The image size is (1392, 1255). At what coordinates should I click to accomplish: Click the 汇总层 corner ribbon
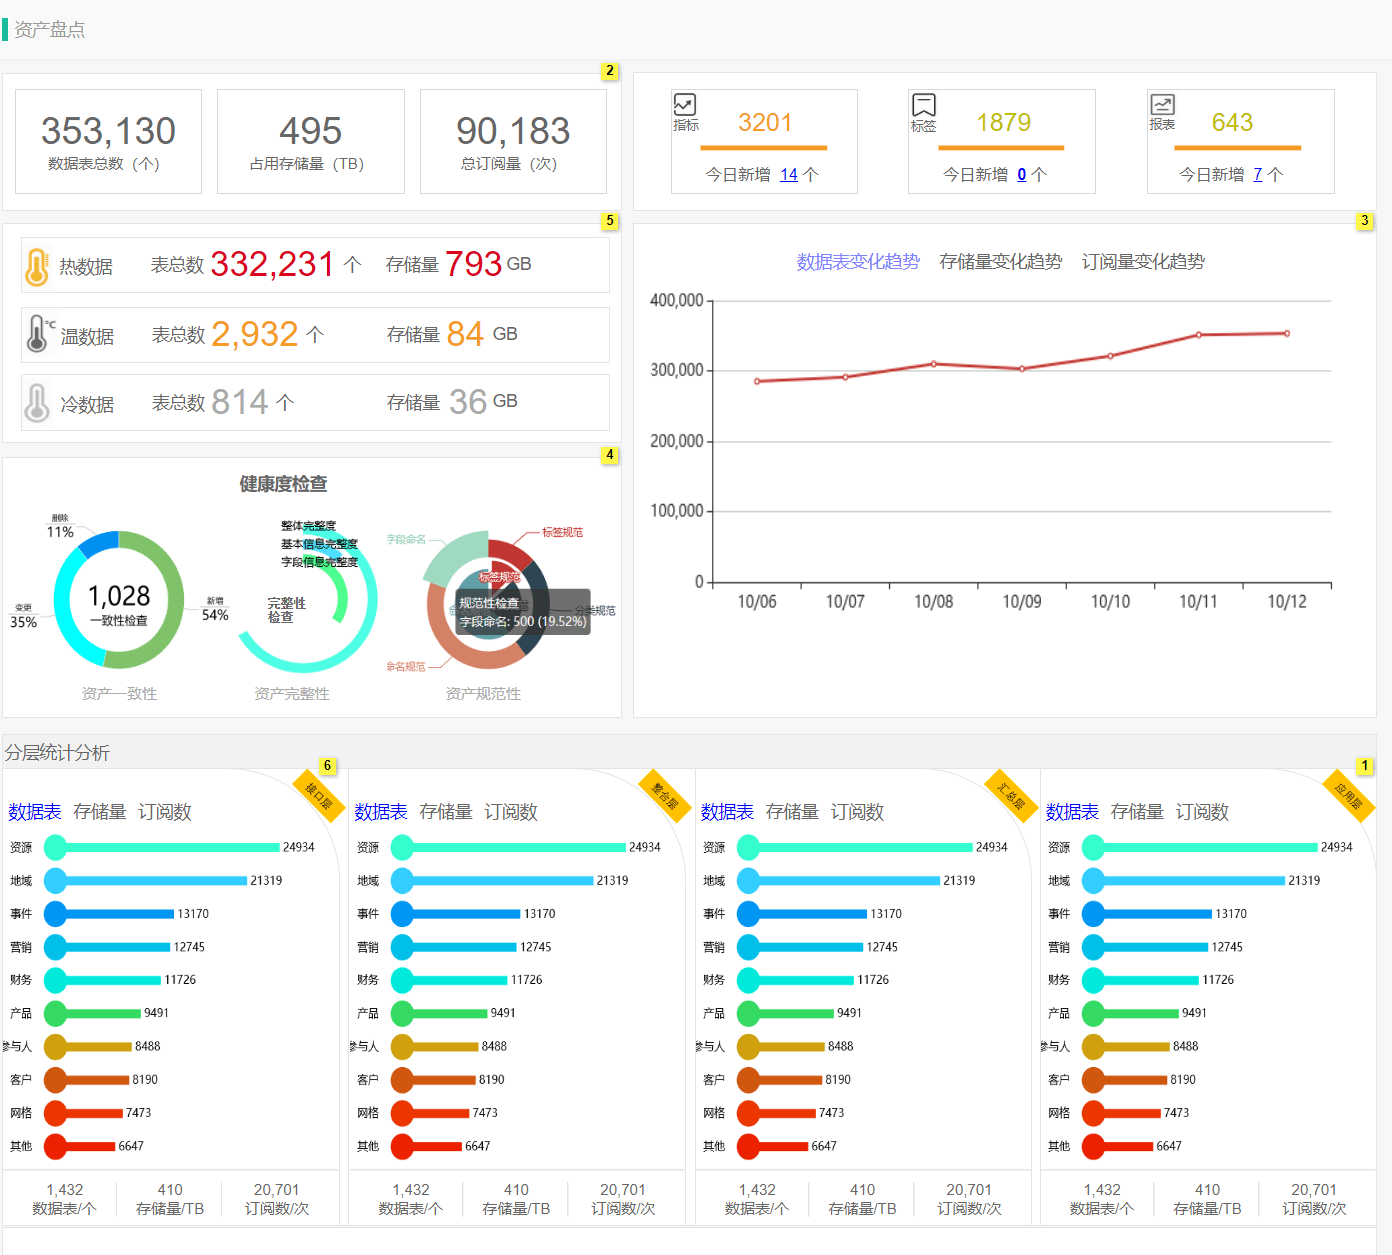click(1011, 796)
